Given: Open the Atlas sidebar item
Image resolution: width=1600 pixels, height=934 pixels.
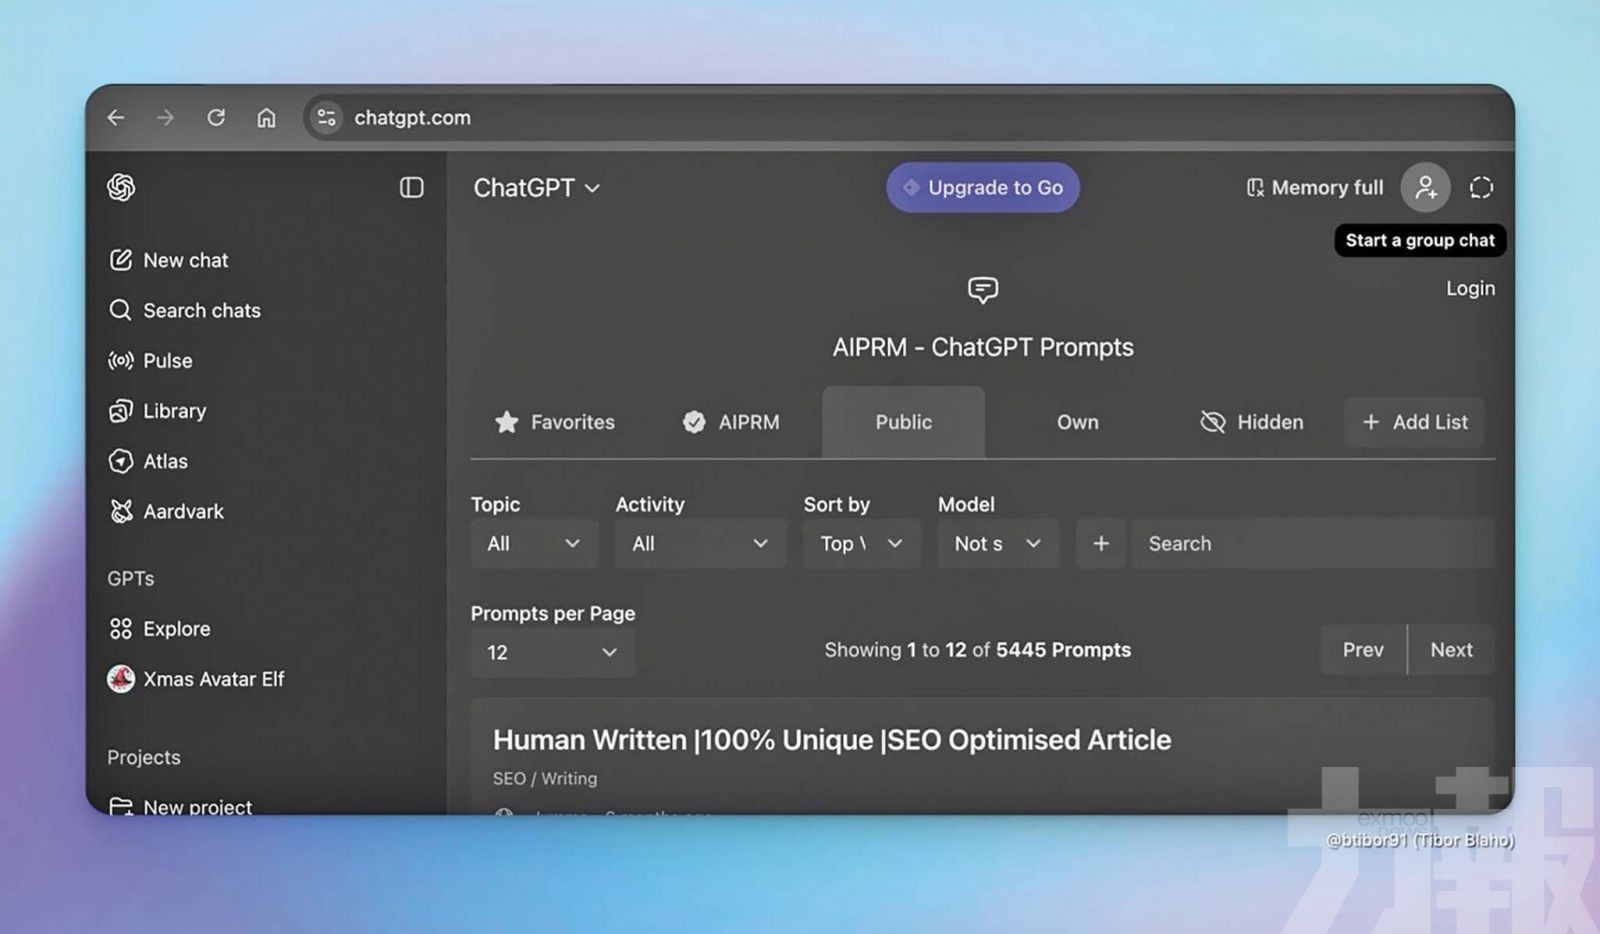Looking at the screenshot, I should (166, 461).
